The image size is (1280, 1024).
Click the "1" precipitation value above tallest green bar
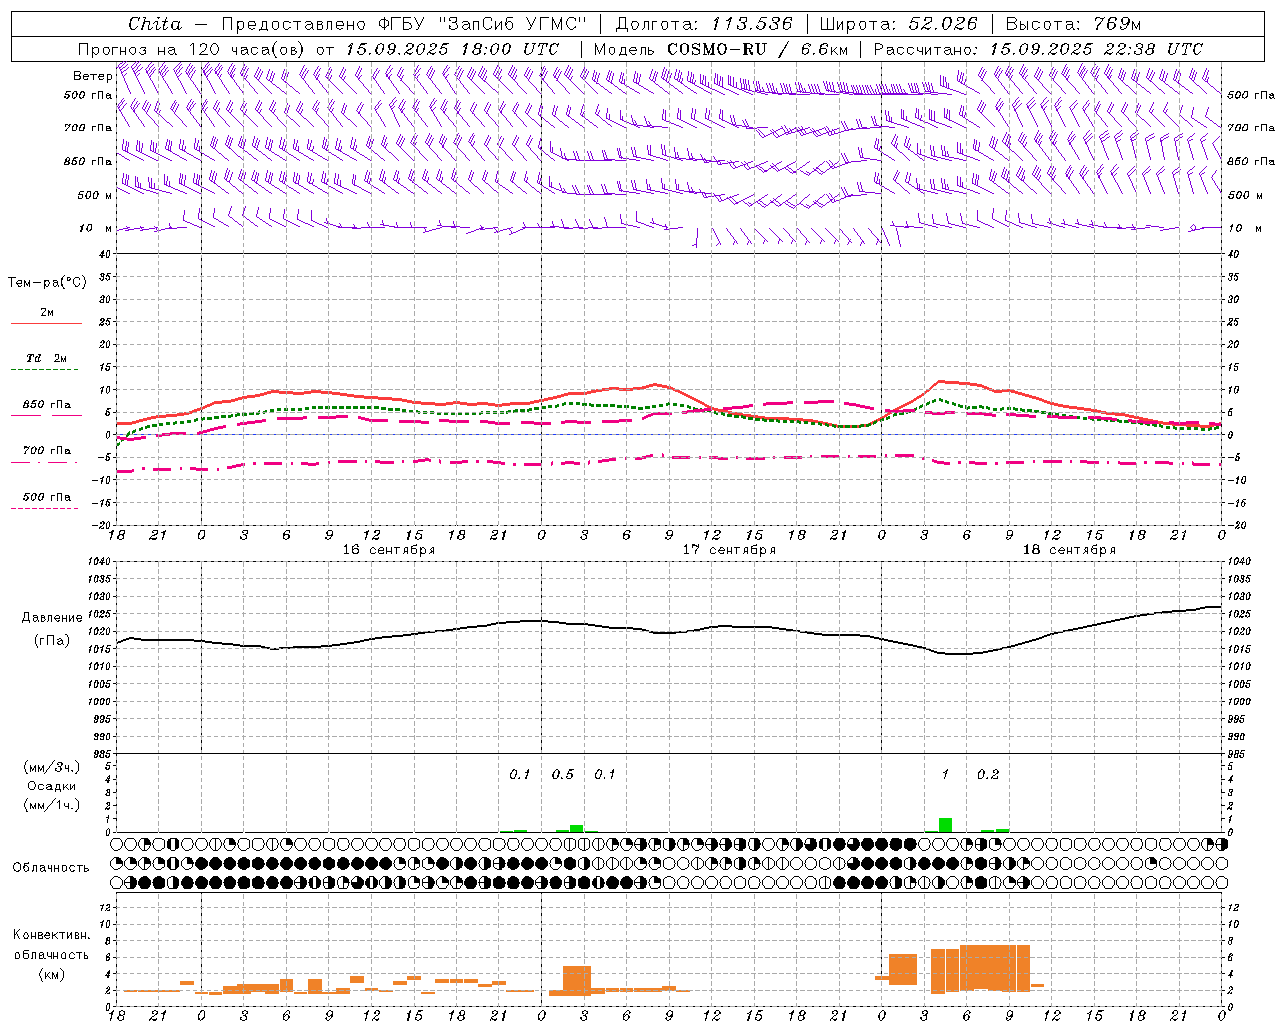pyautogui.click(x=945, y=775)
